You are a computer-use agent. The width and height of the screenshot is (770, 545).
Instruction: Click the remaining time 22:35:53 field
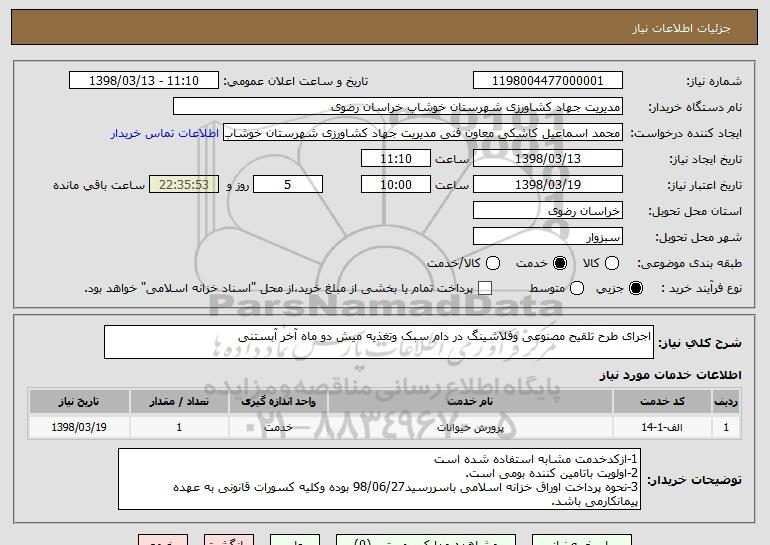point(184,185)
